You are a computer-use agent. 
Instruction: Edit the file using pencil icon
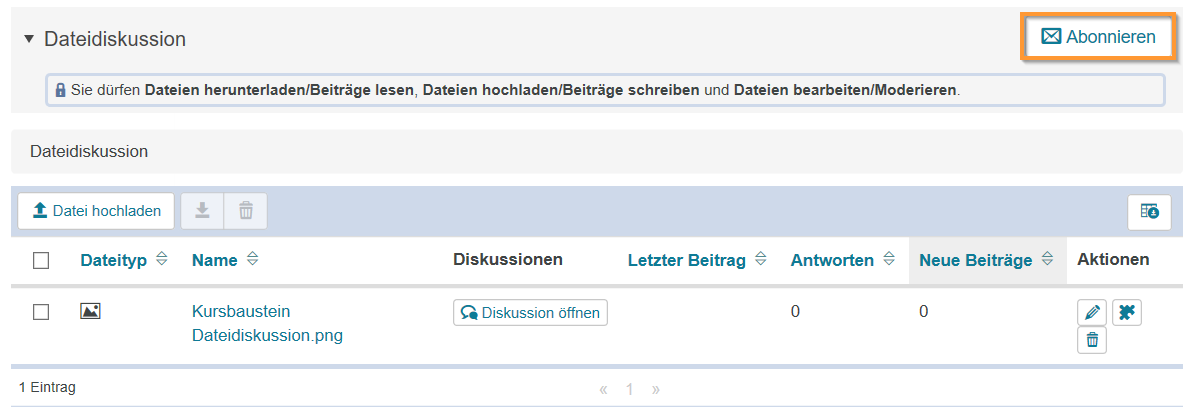tap(1092, 312)
